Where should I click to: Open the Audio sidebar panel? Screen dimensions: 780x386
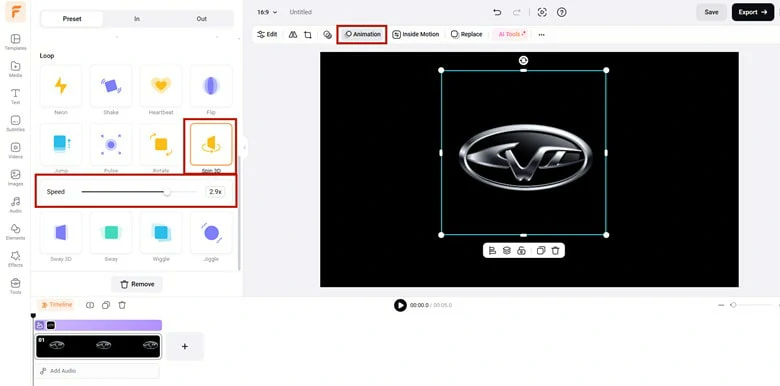coord(15,205)
